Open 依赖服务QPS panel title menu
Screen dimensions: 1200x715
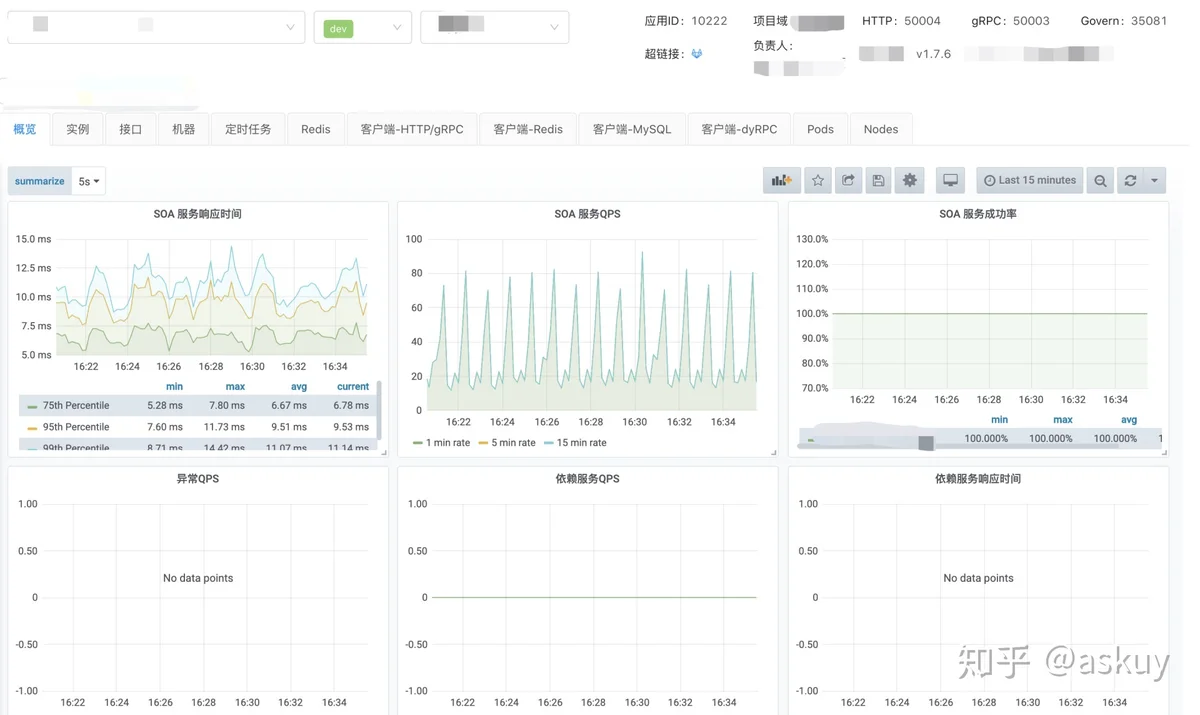pos(587,479)
